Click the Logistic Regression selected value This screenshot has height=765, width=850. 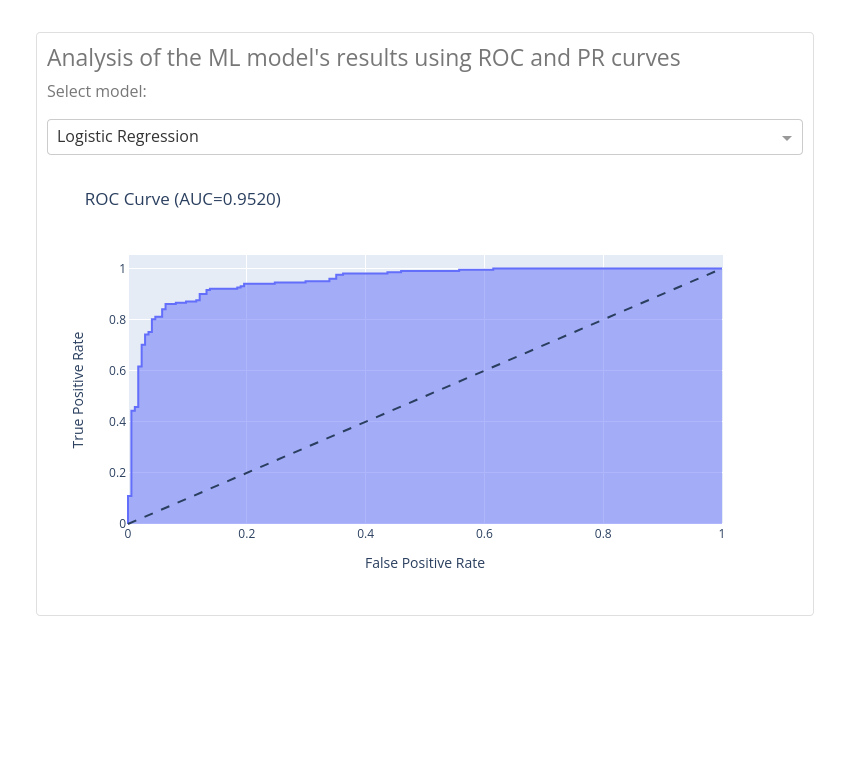[128, 137]
